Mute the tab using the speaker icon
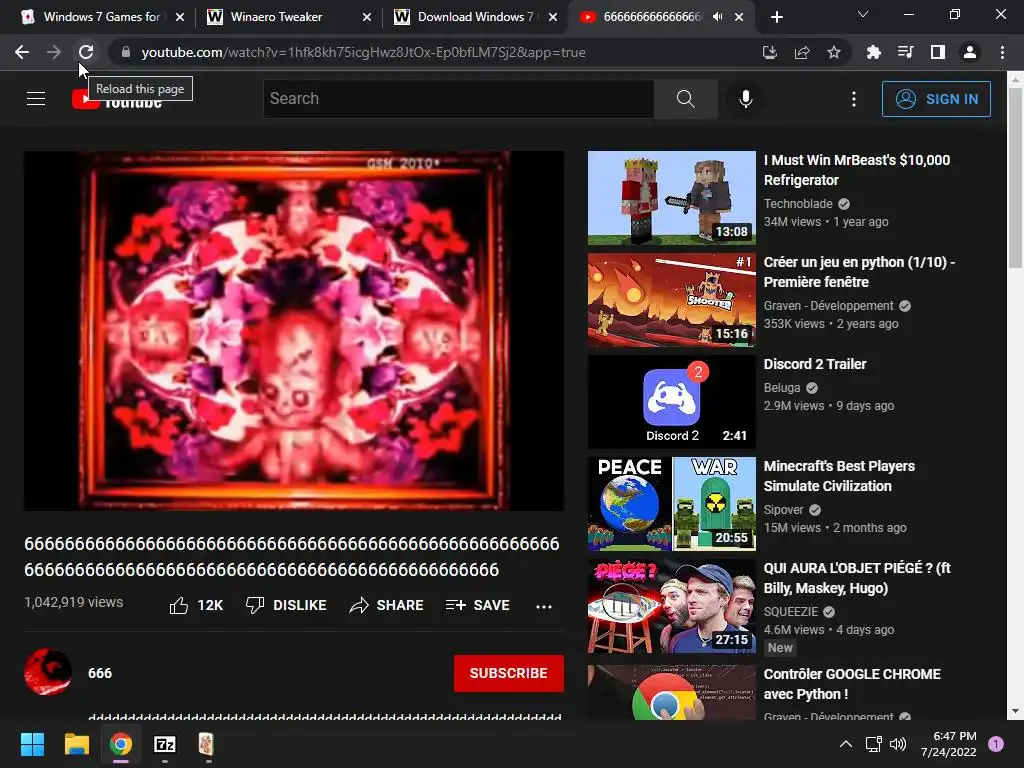 (x=717, y=17)
